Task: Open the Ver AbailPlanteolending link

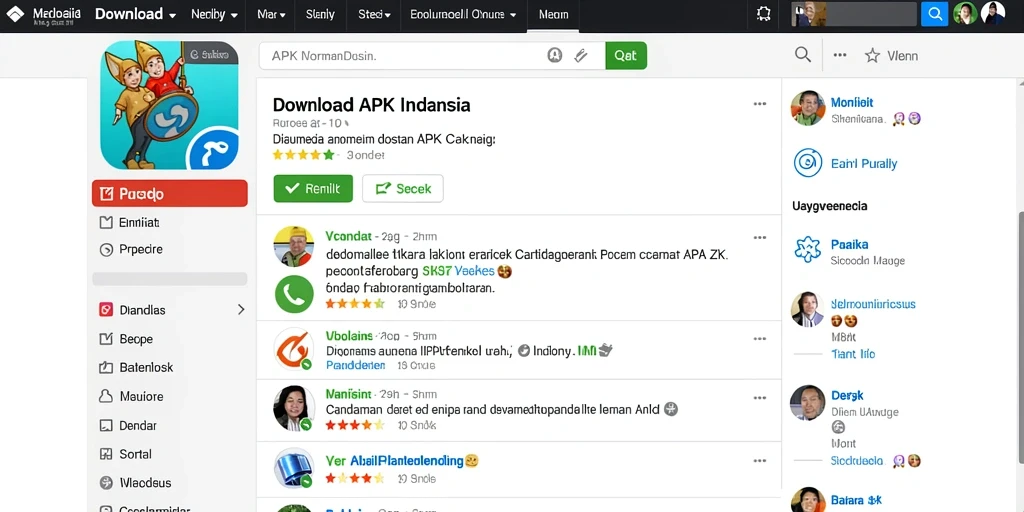Action: tap(394, 461)
